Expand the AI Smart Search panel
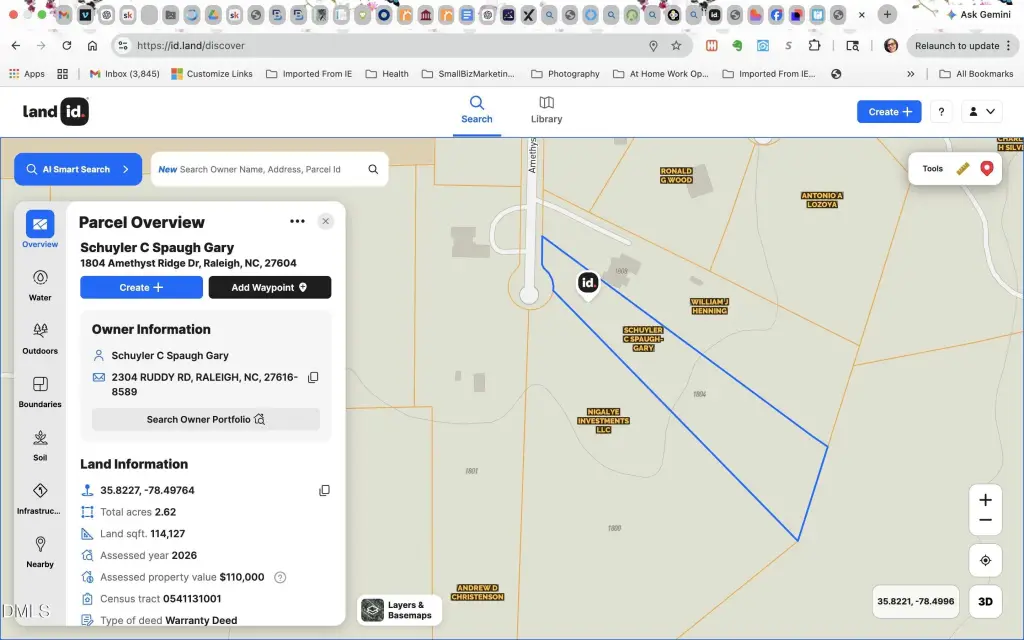Screen dimensions: 1024x640 tap(78, 169)
